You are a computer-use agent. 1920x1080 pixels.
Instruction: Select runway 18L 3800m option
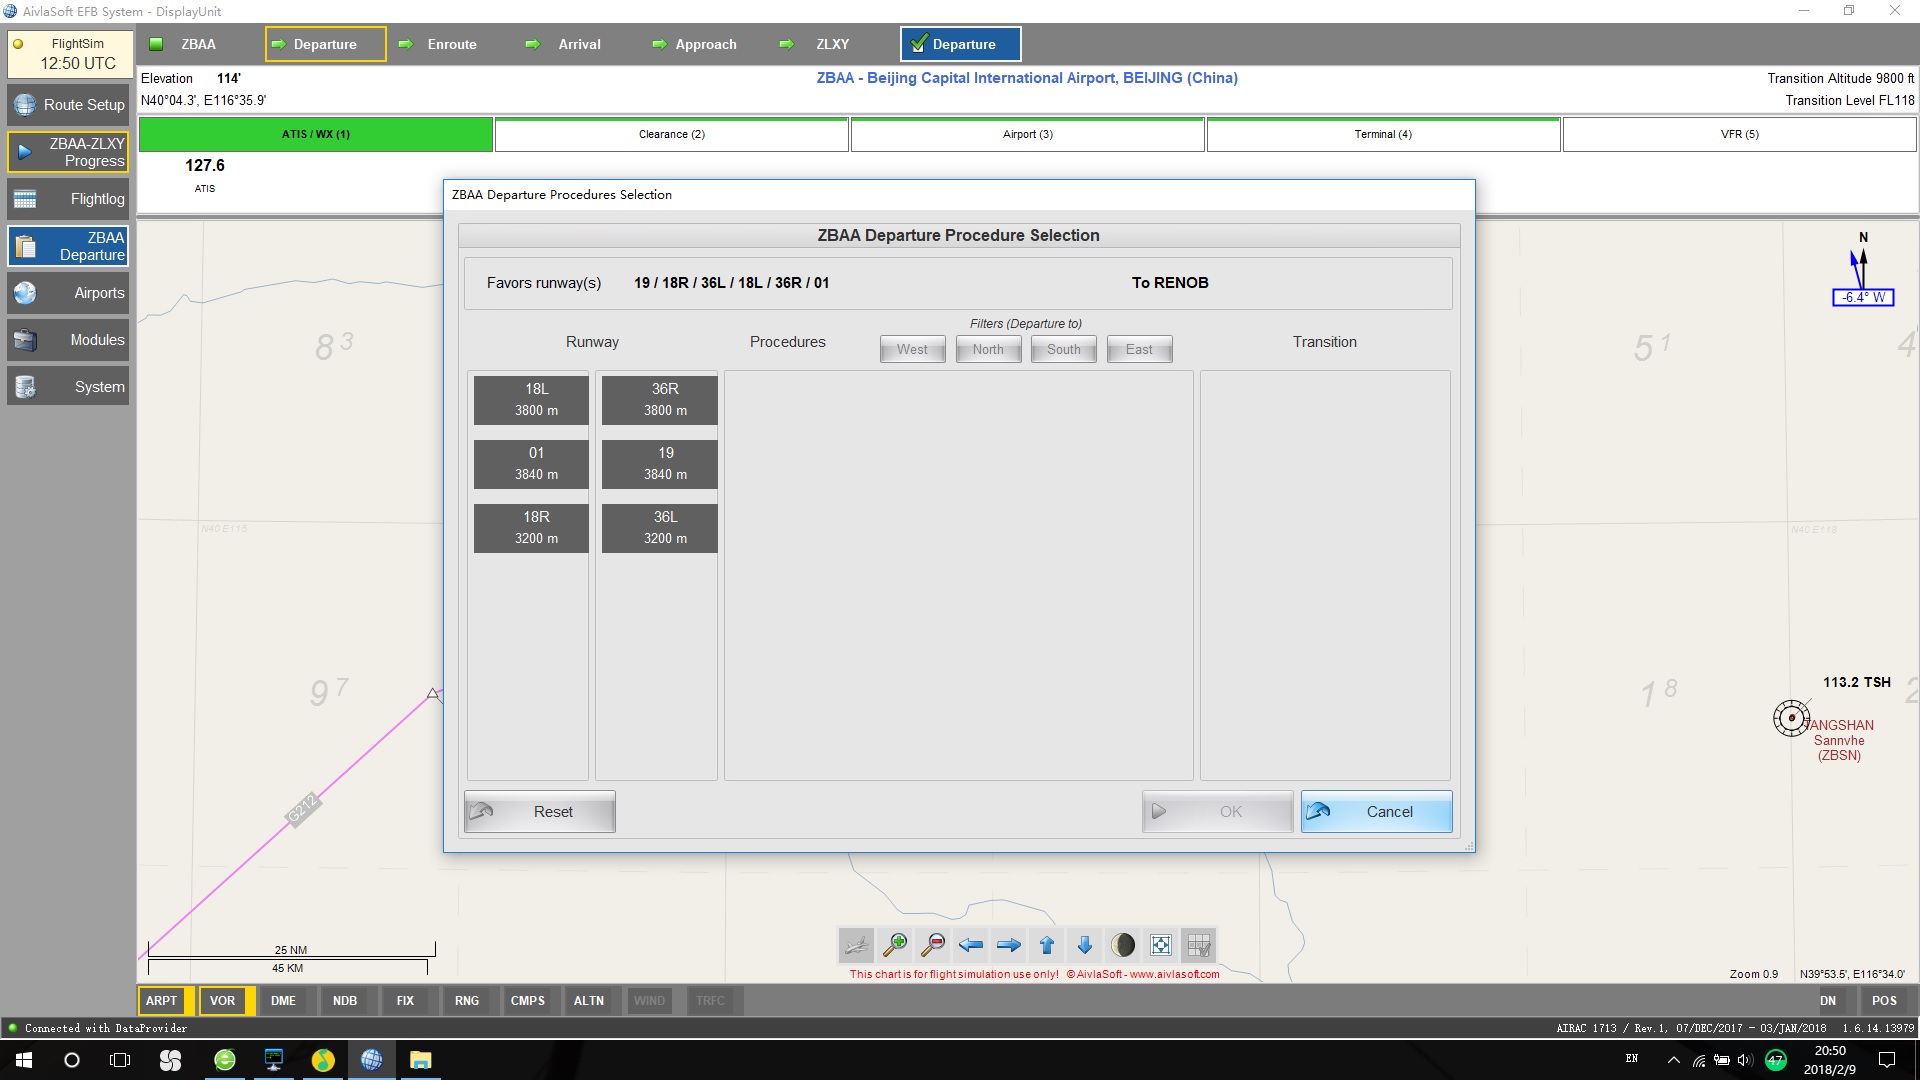click(x=534, y=398)
